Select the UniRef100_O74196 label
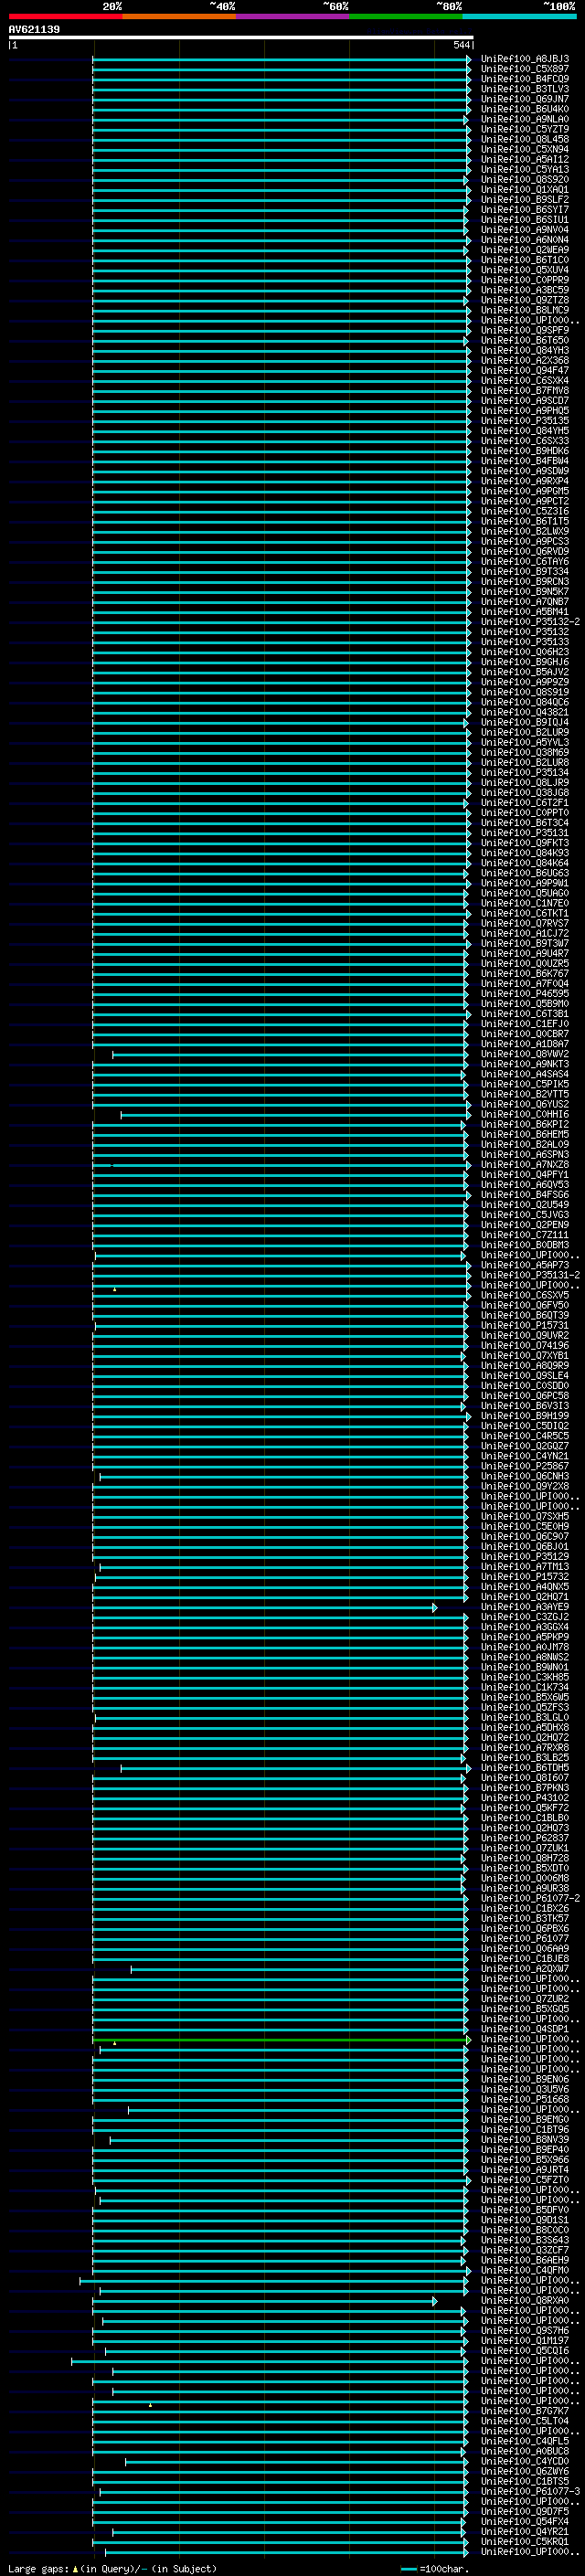The width and height of the screenshot is (585, 2576). pos(525,1346)
